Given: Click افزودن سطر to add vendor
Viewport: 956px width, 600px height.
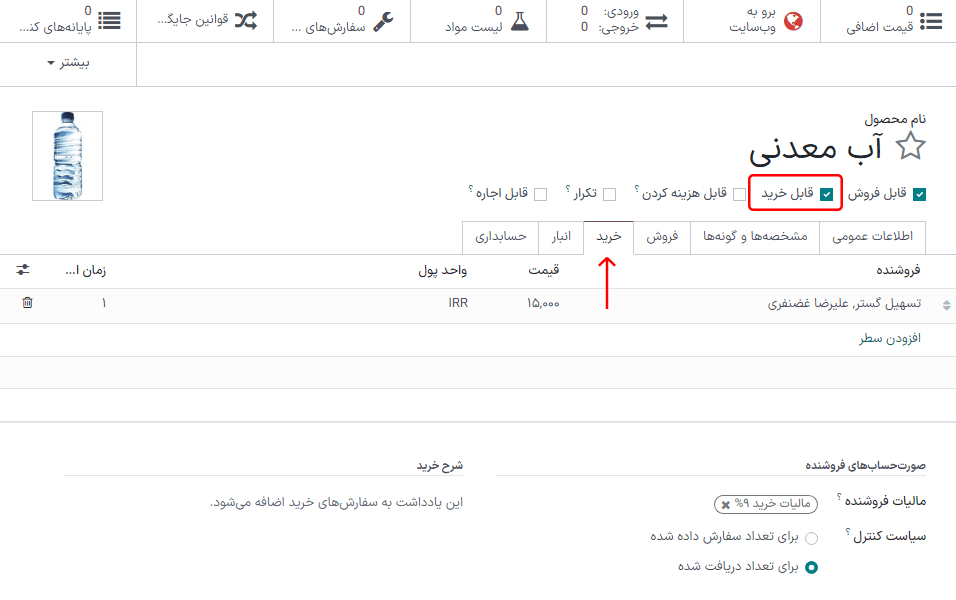Looking at the screenshot, I should pos(889,339).
